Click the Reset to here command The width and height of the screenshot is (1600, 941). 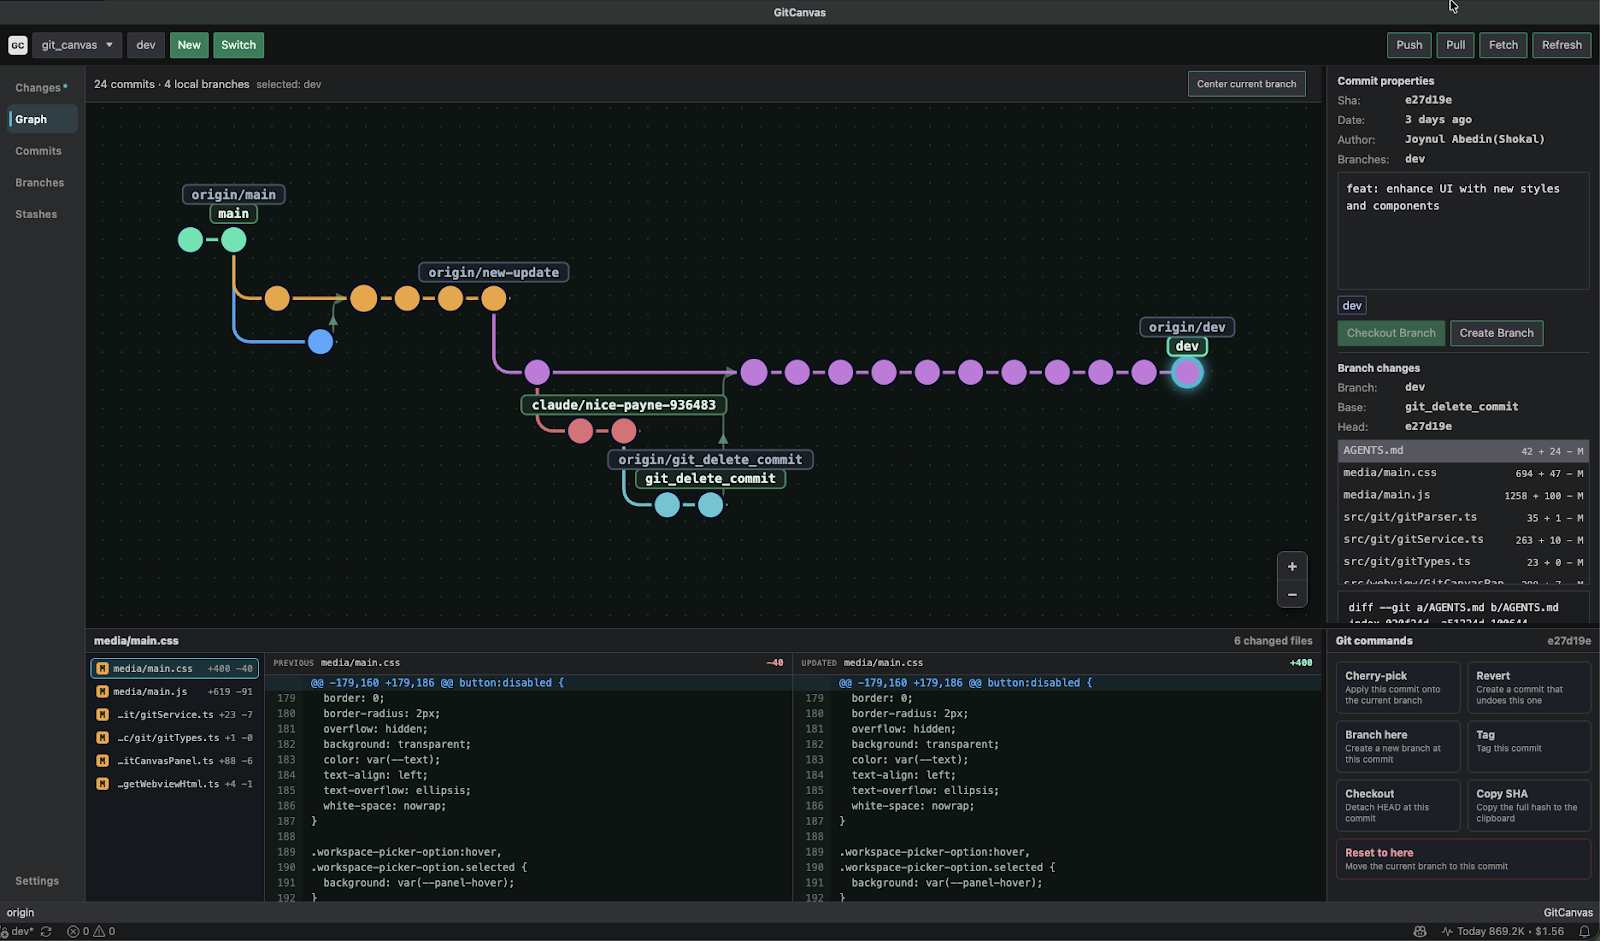[x=1463, y=859]
